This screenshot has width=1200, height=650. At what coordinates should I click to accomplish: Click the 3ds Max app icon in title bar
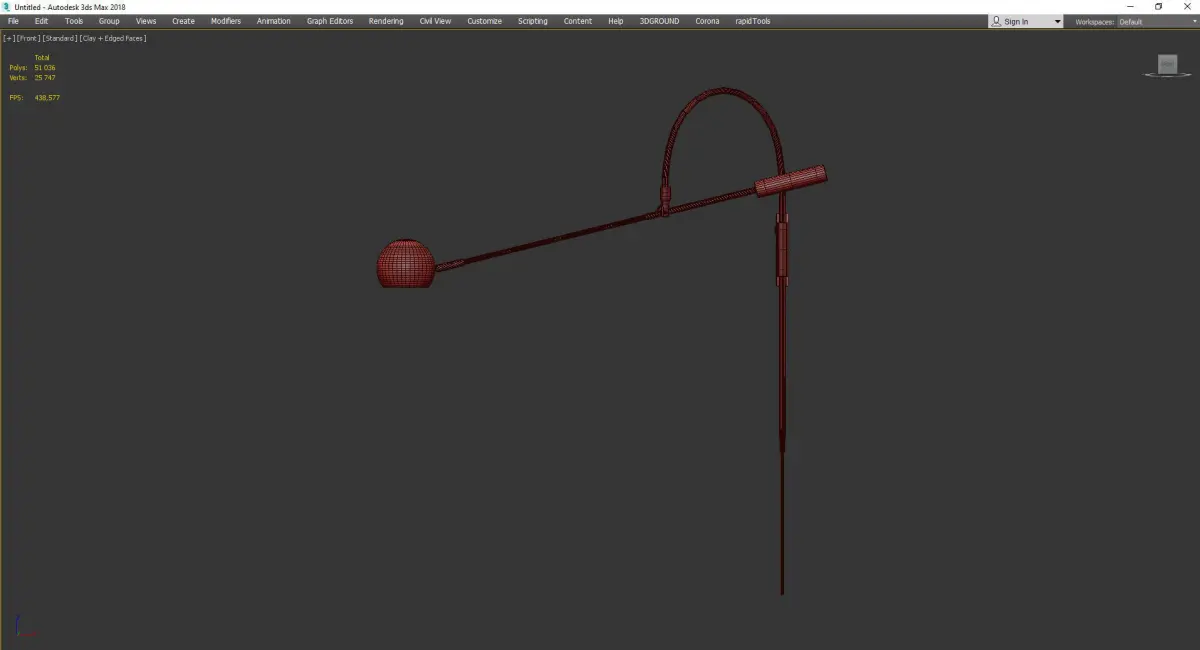tap(6, 7)
